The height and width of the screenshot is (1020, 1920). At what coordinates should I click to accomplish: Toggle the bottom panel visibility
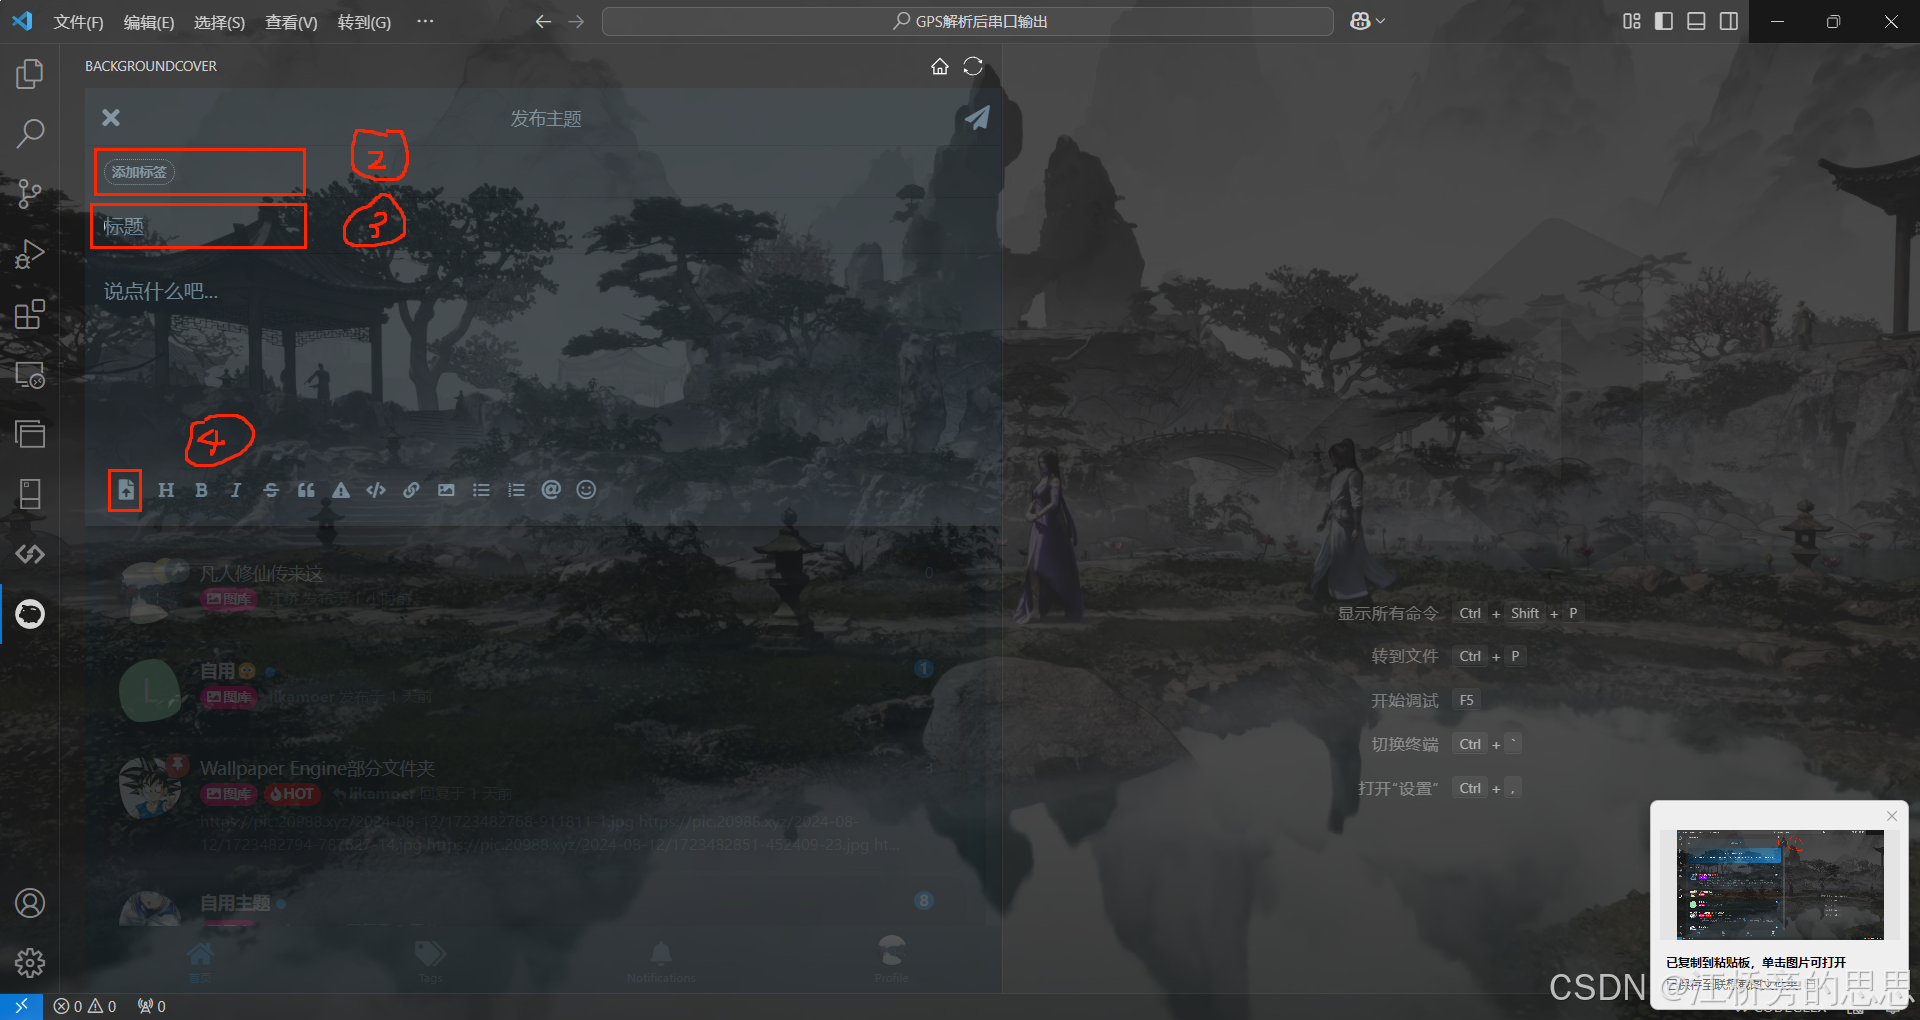[1696, 21]
